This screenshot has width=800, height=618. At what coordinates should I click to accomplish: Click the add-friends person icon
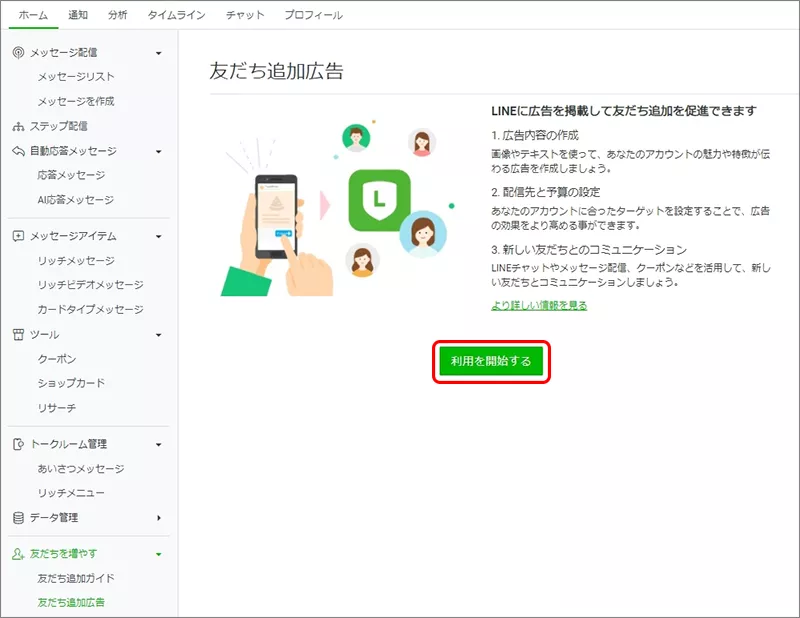[17, 554]
